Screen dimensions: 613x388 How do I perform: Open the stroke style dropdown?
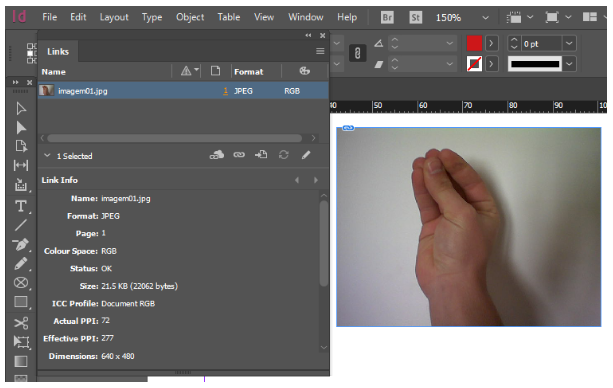point(569,64)
